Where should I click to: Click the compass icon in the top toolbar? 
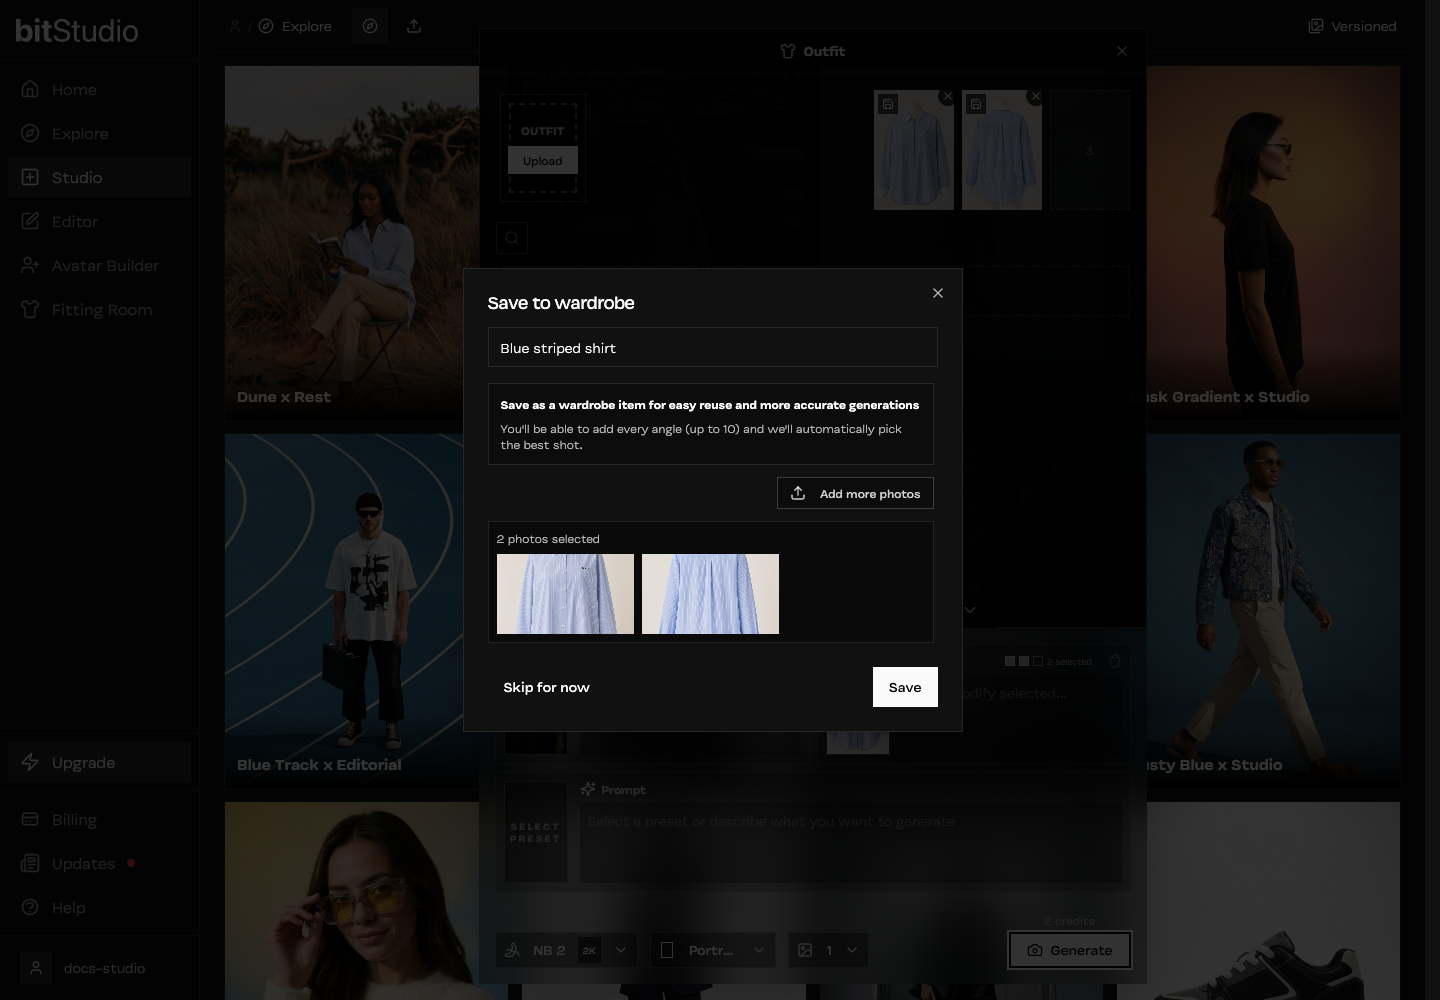click(370, 26)
